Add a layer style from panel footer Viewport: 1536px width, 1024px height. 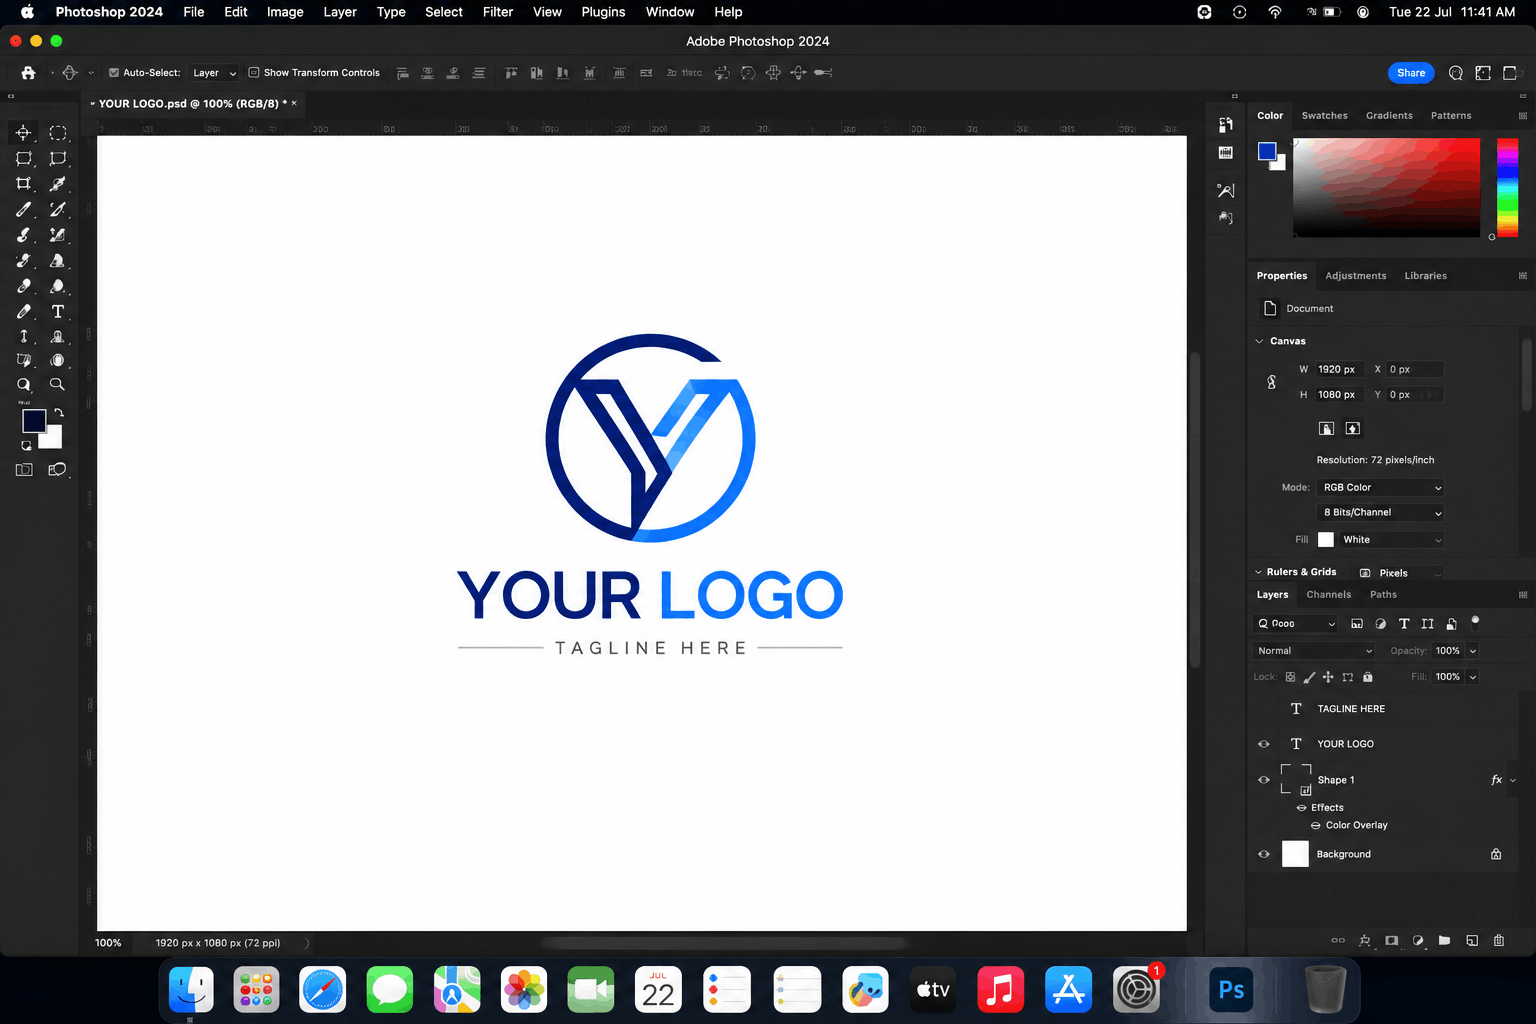[x=1365, y=940]
